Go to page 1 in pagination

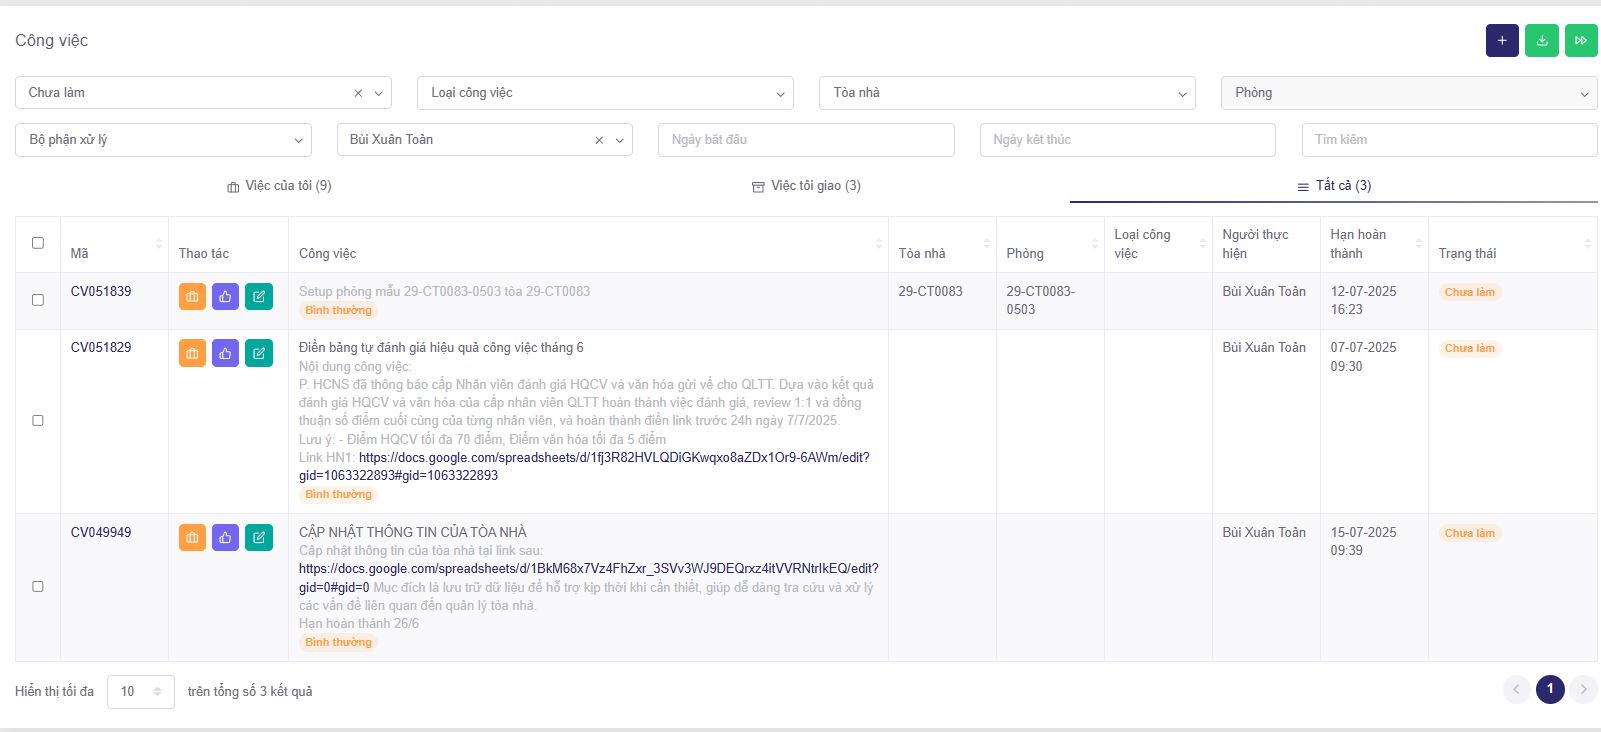[x=1549, y=689]
